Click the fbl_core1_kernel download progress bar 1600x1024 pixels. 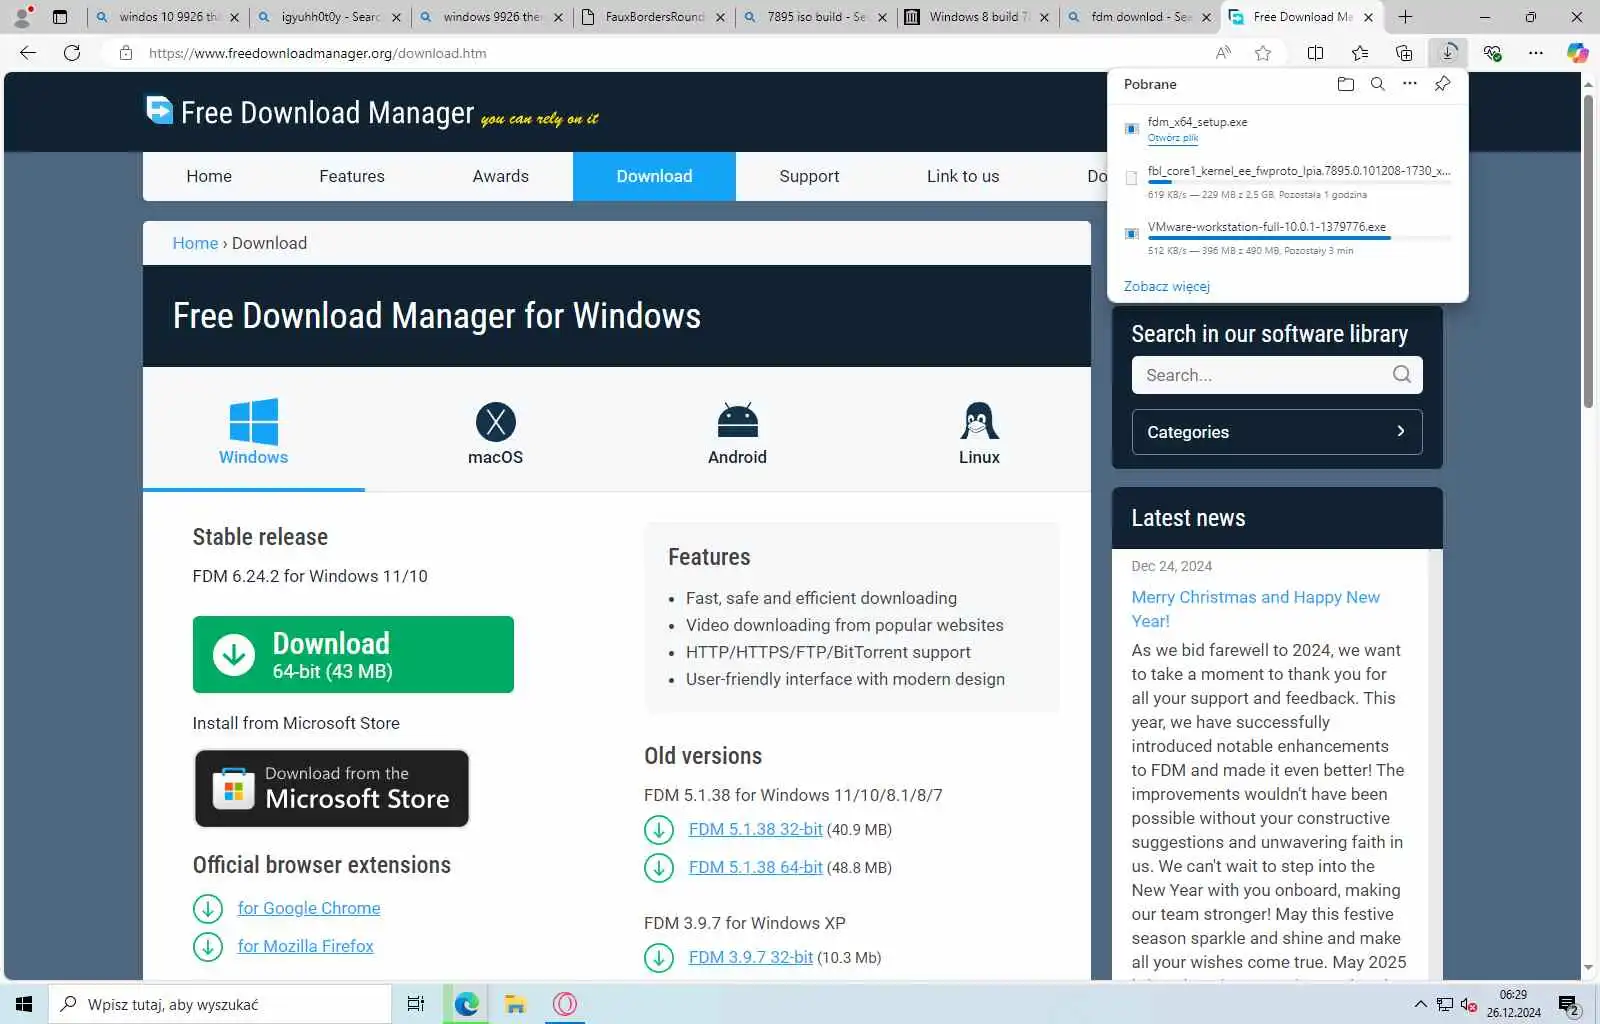coord(1299,182)
